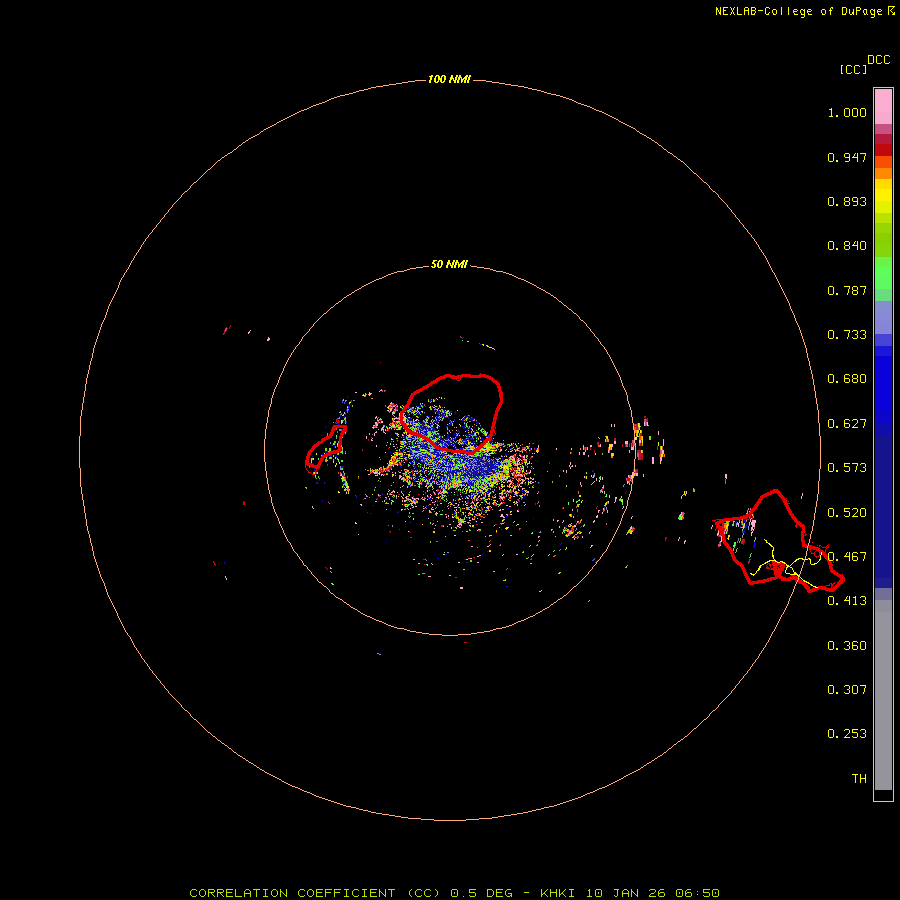Click the 0.307 scale value
The height and width of the screenshot is (900, 900).
click(x=847, y=690)
